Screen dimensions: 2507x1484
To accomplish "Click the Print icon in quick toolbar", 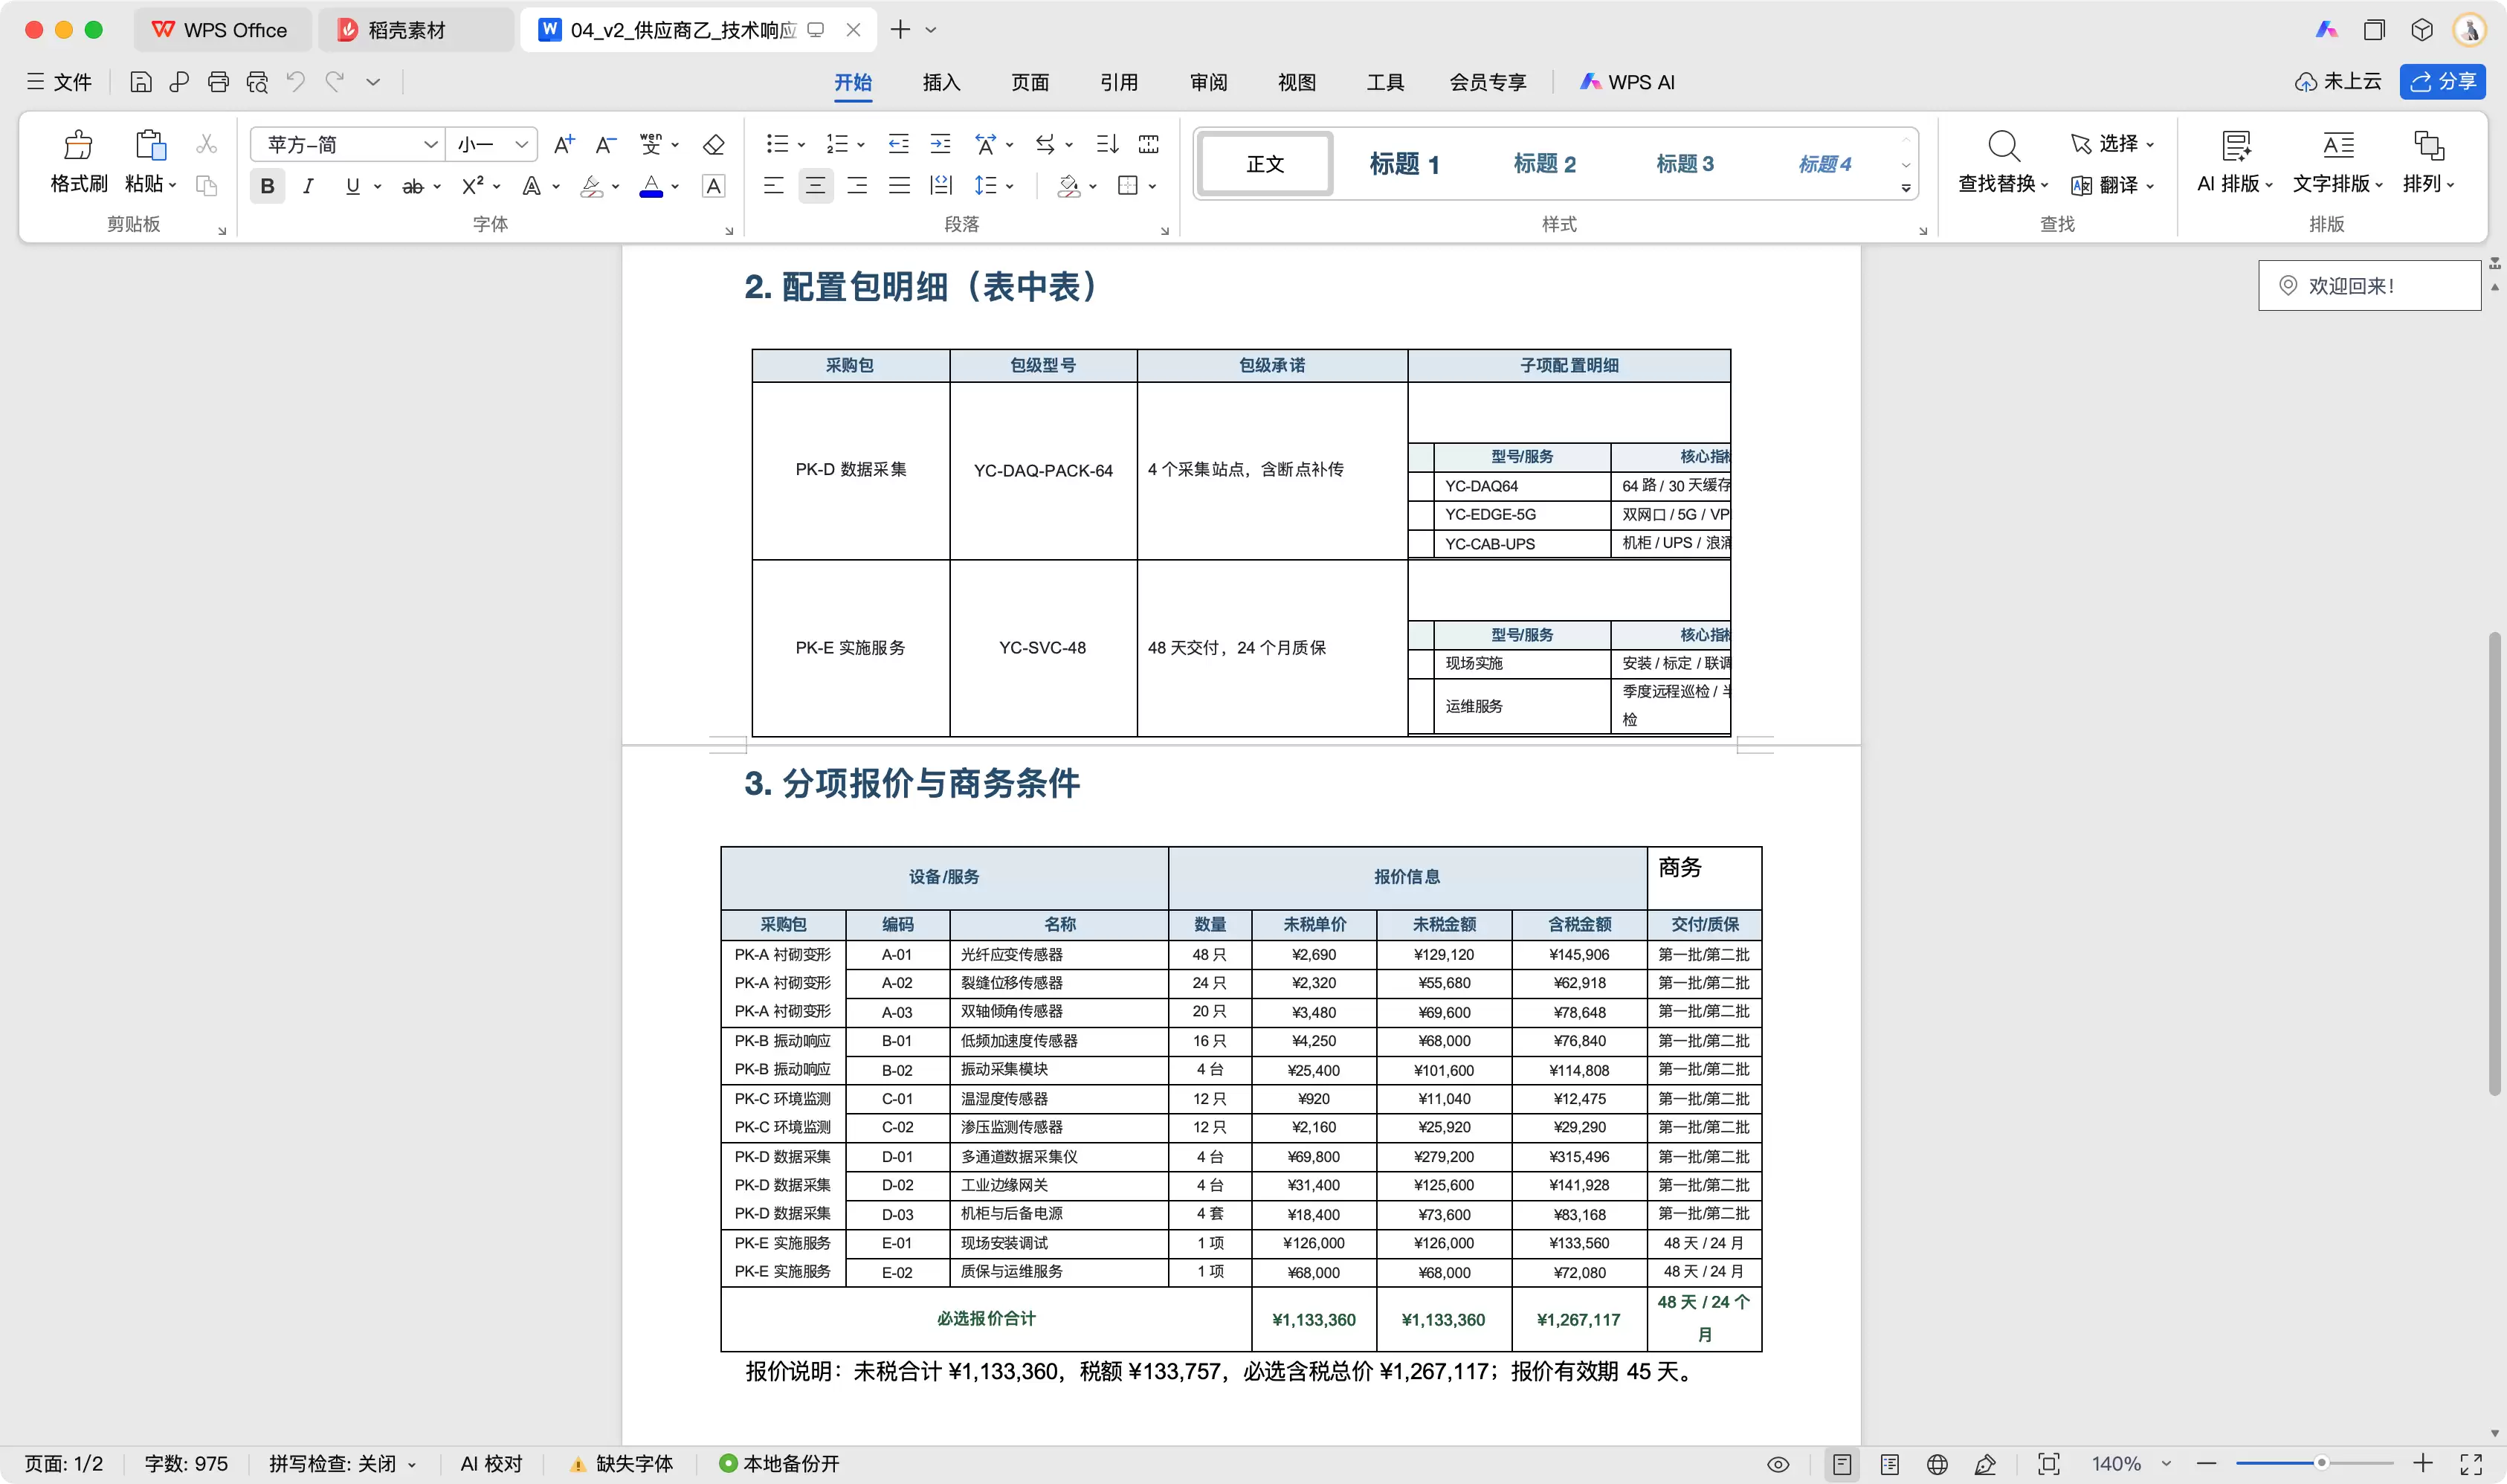I will pyautogui.click(x=218, y=82).
